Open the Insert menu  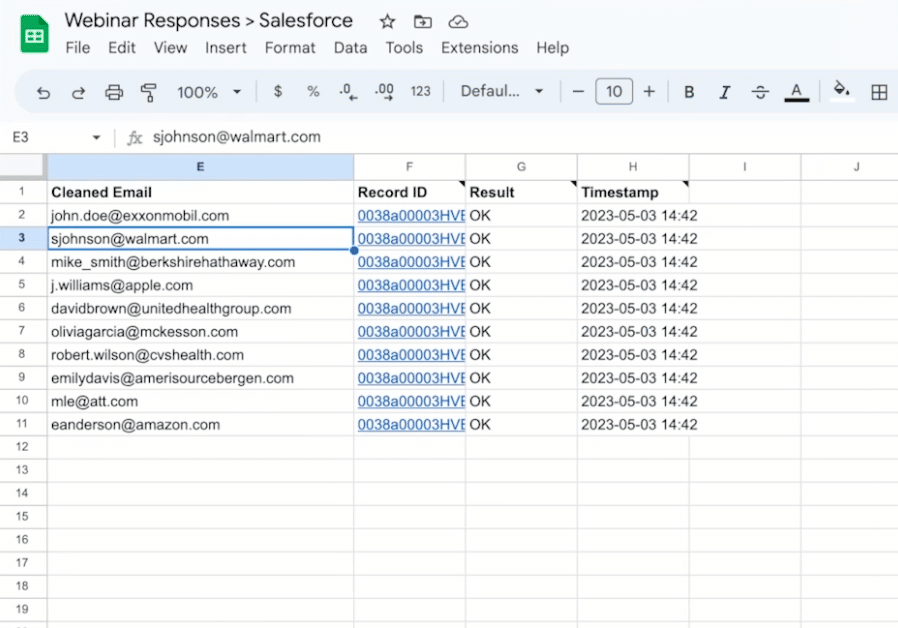226,48
